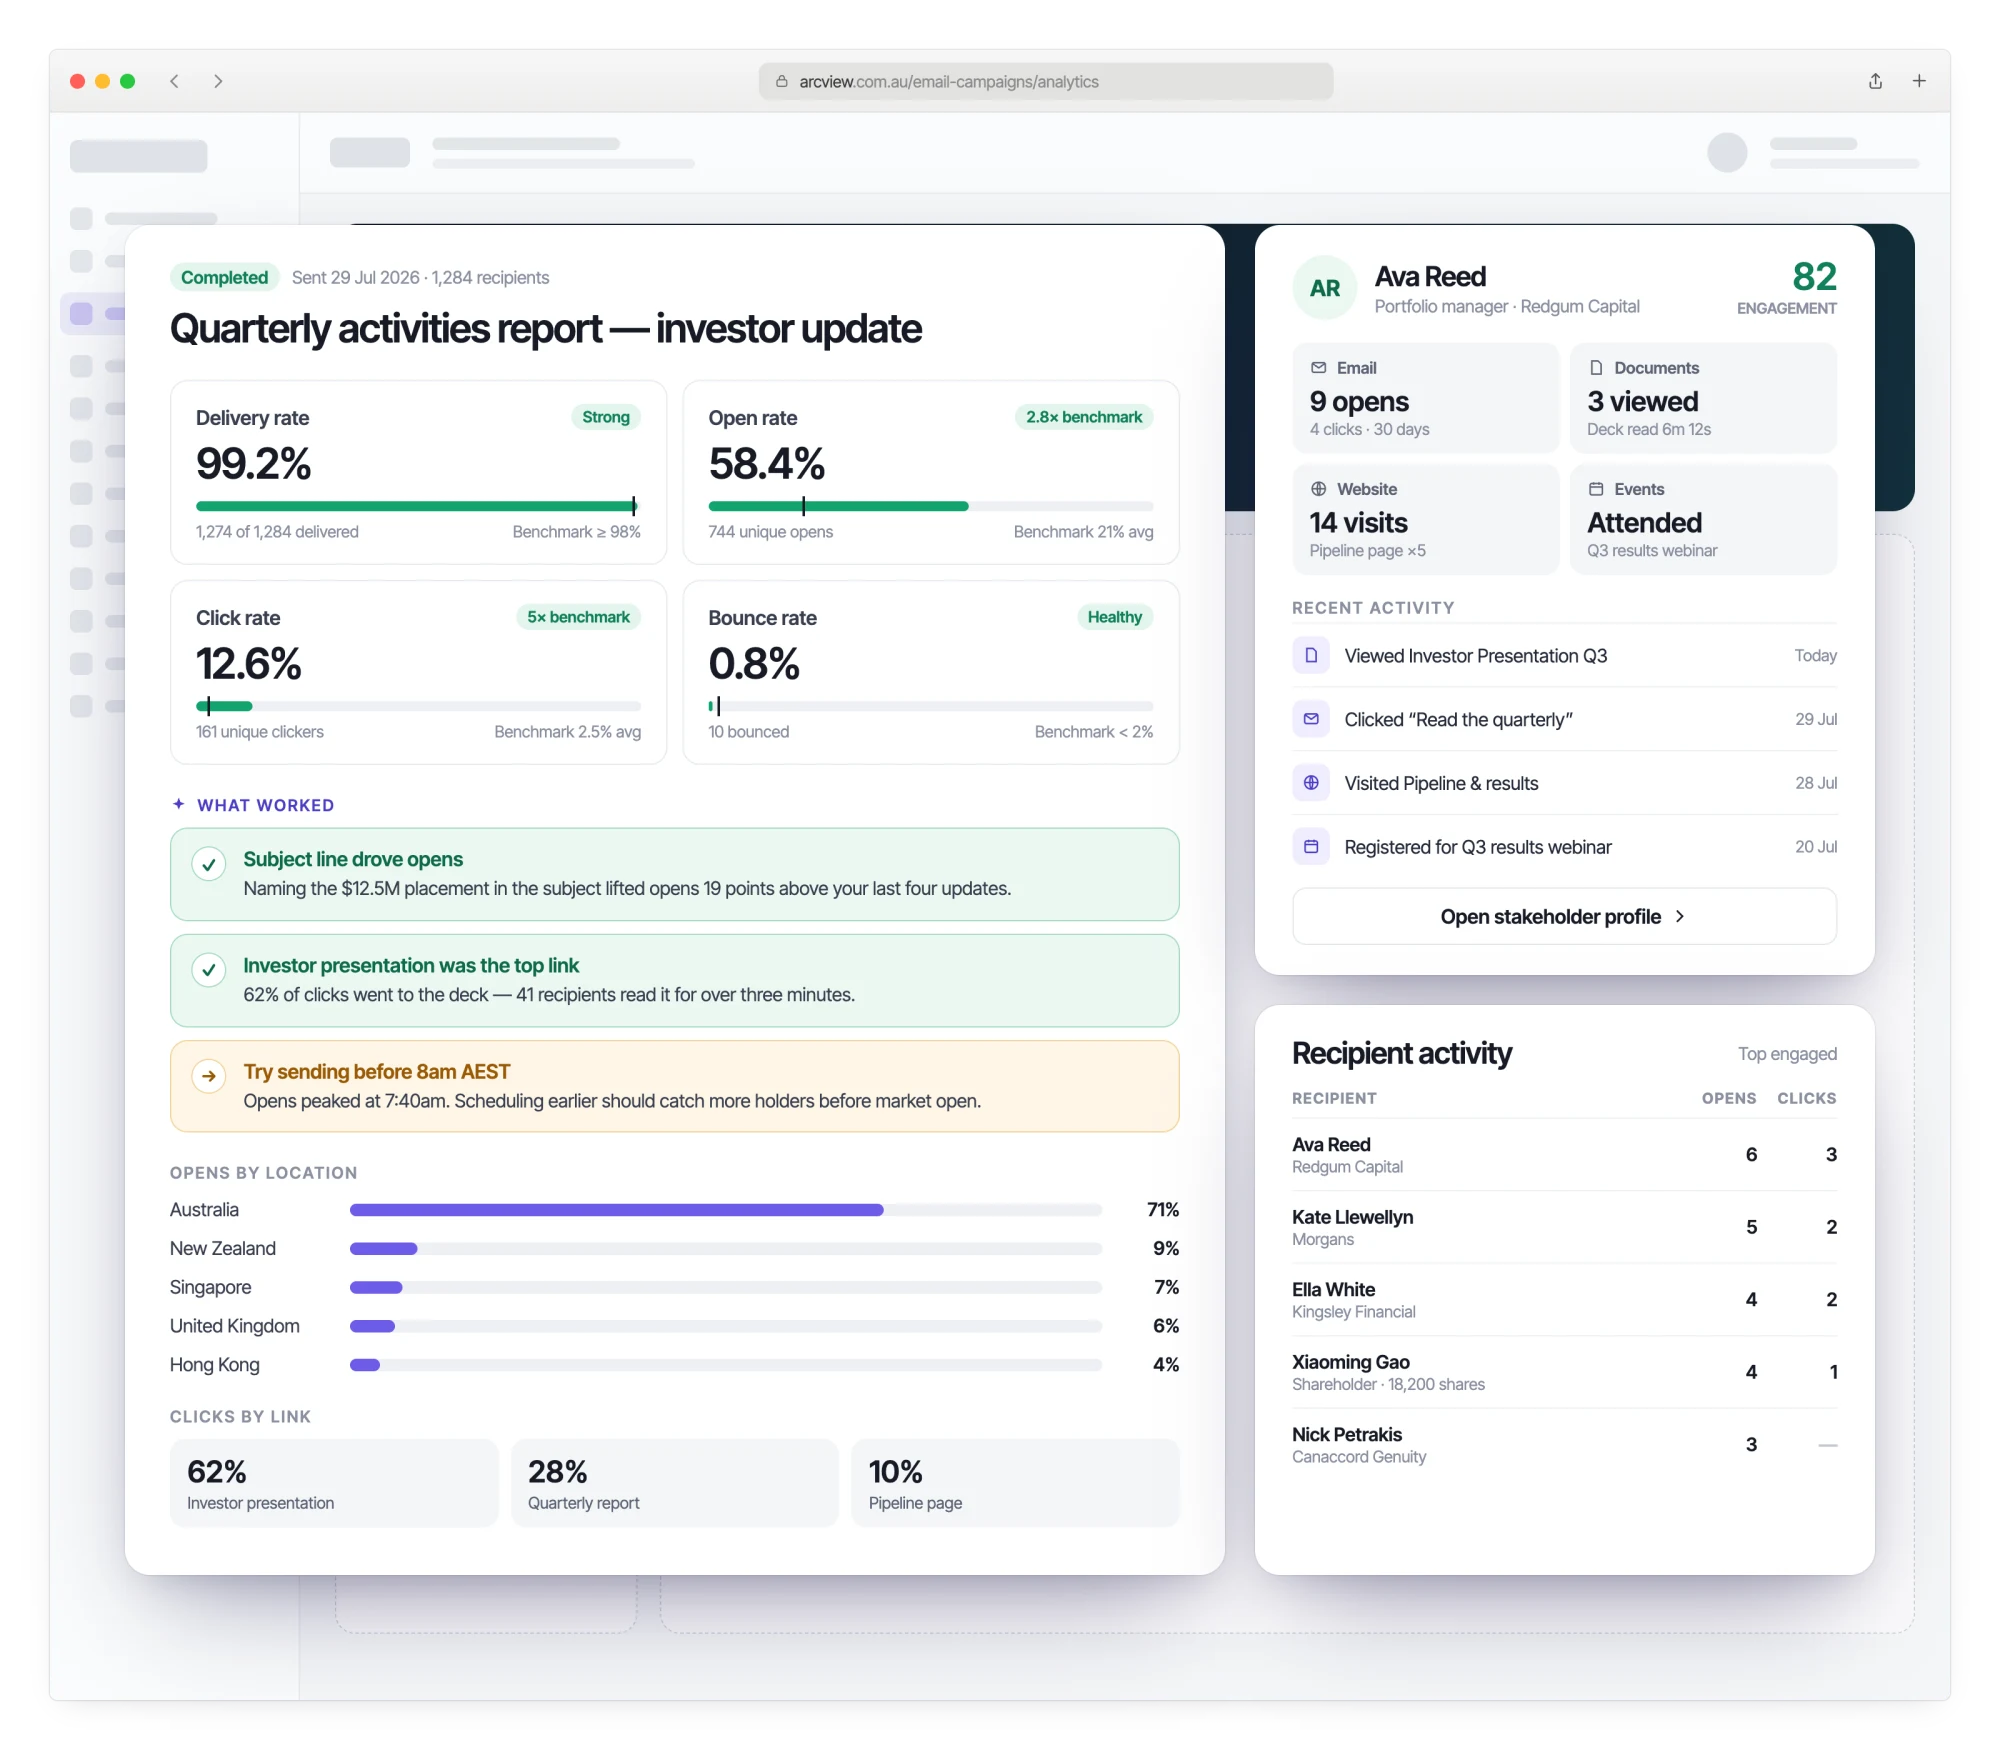Open Visited Pipeline & results activity

(x=1564, y=783)
